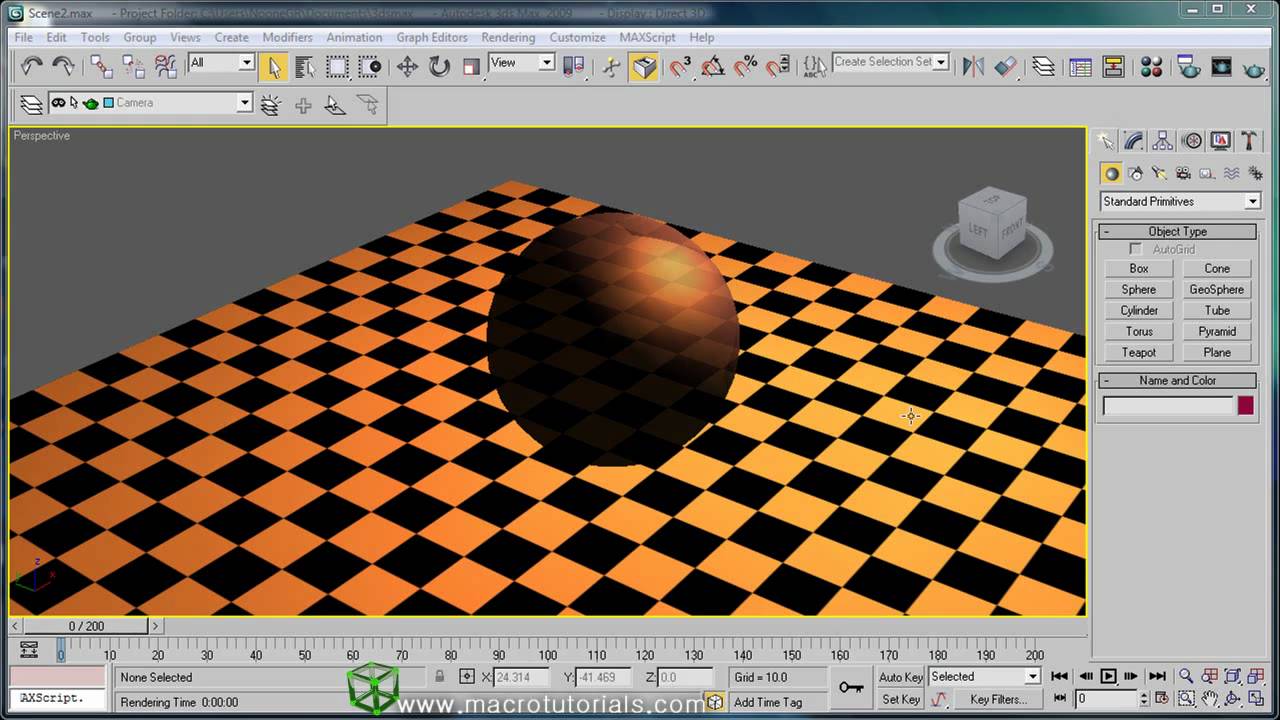Select the Select and Rotate tool

click(439, 67)
